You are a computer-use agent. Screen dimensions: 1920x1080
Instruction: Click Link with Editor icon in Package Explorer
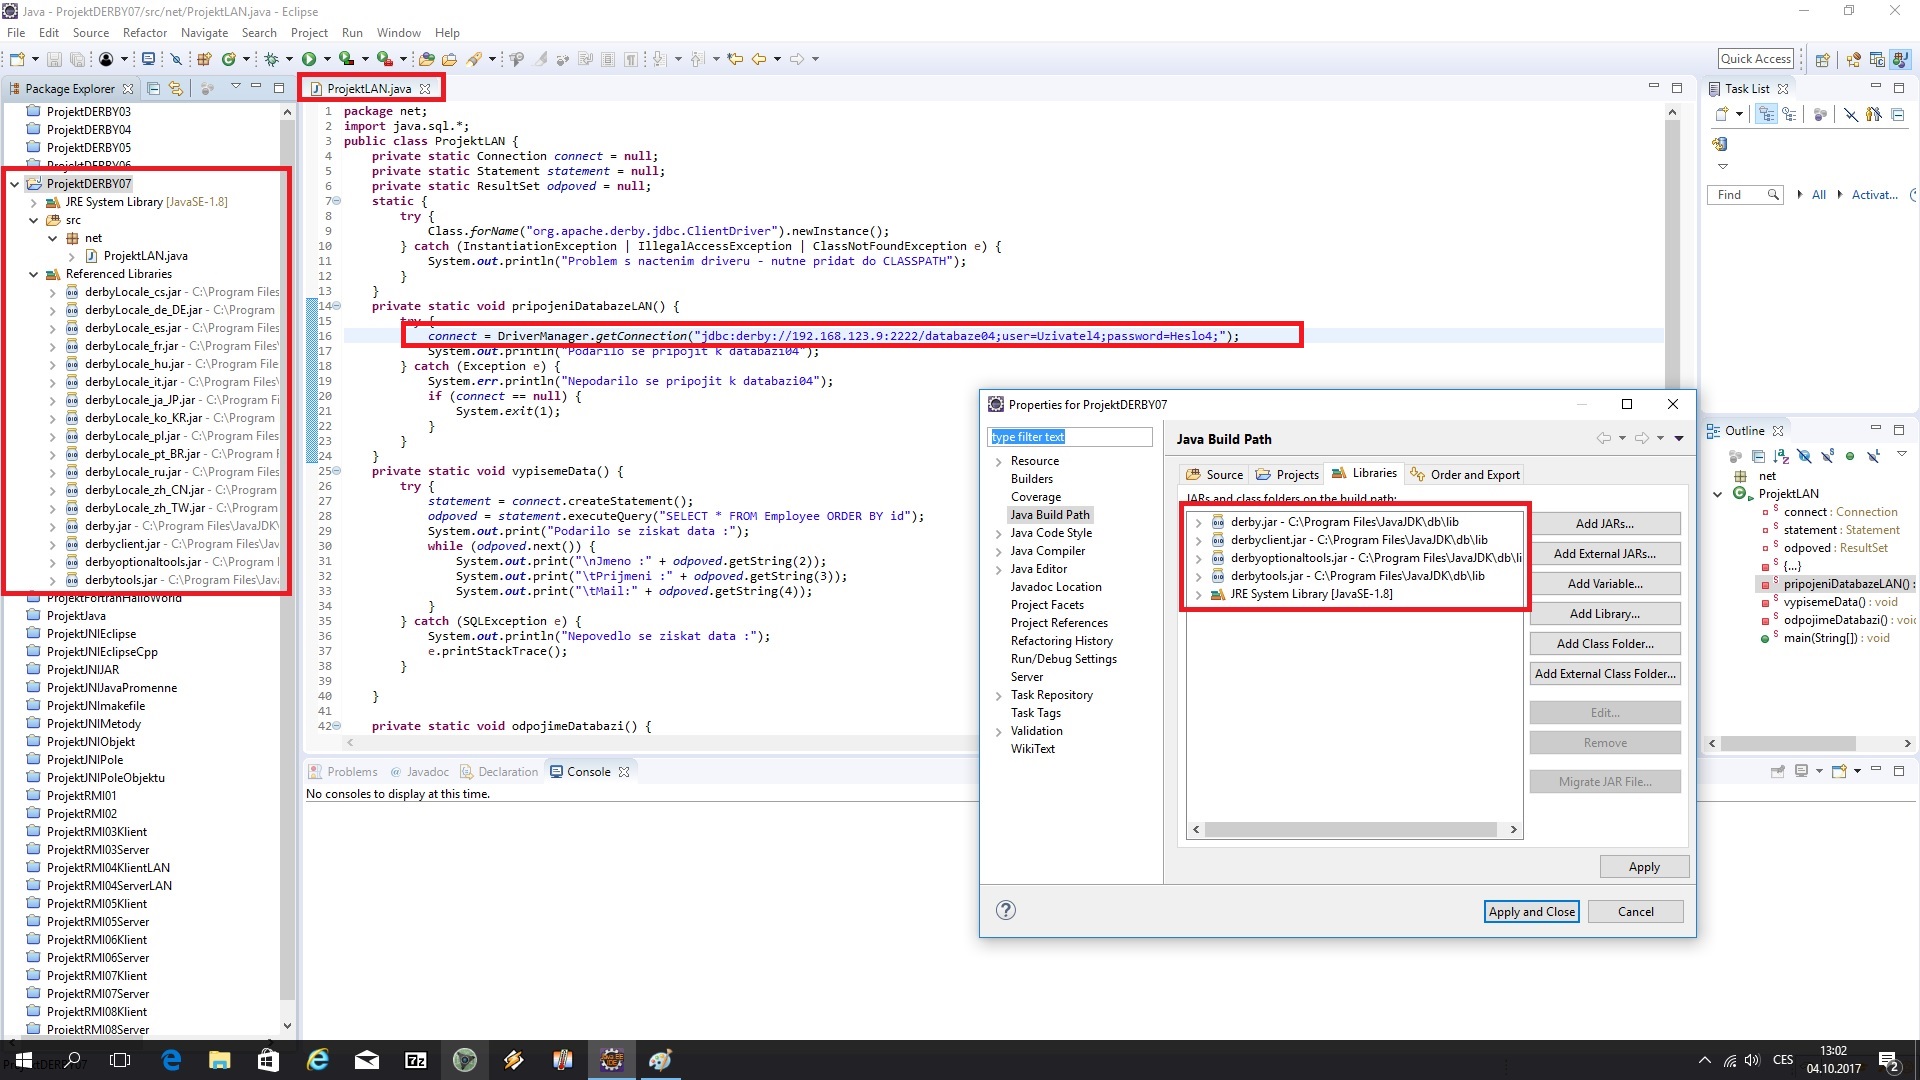tap(176, 88)
